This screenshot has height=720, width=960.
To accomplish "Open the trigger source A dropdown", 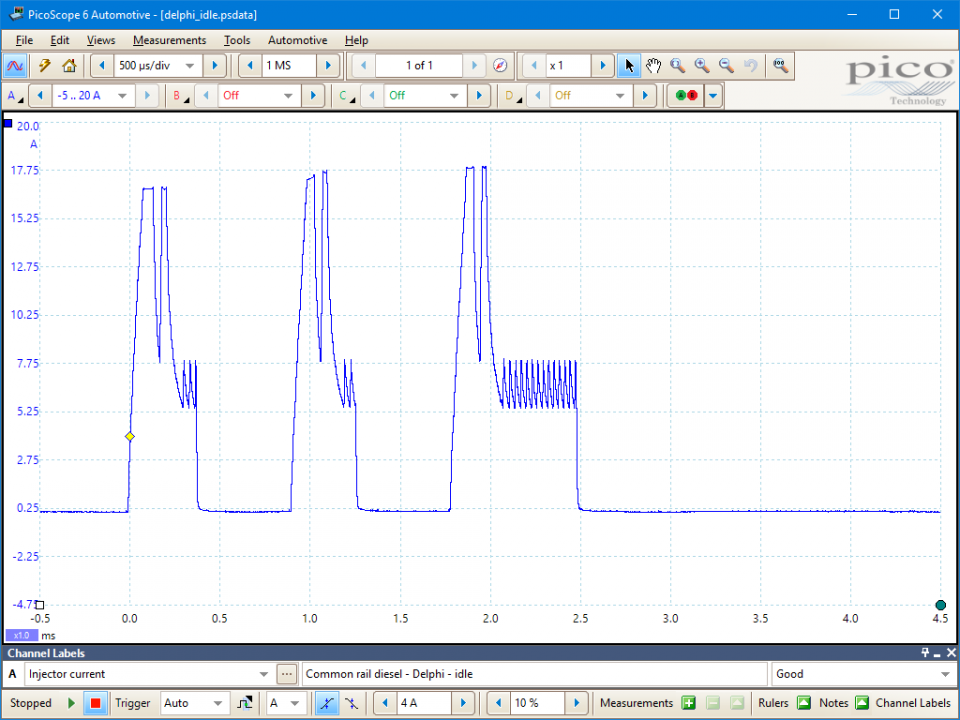I will tap(295, 703).
